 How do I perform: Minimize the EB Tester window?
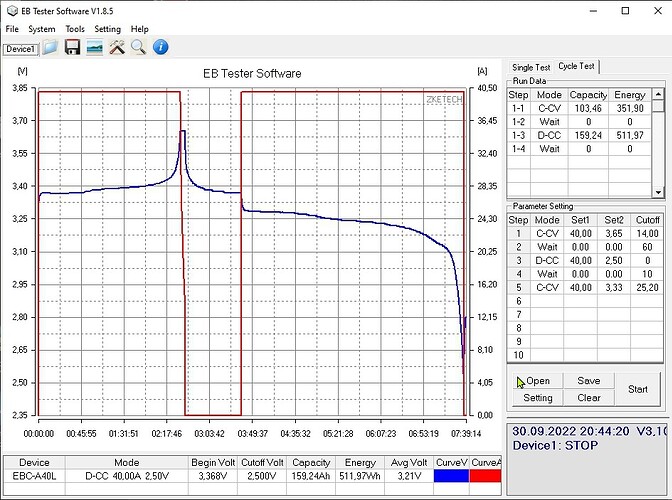pyautogui.click(x=593, y=11)
